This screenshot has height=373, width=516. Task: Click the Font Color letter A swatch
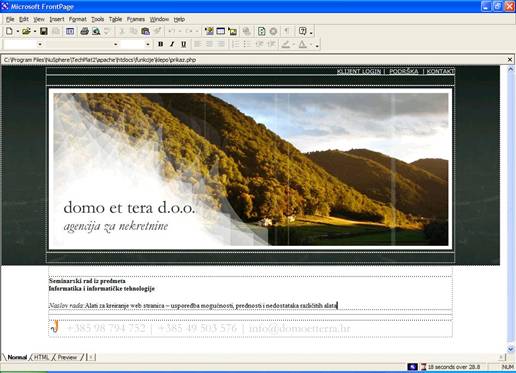(302, 44)
